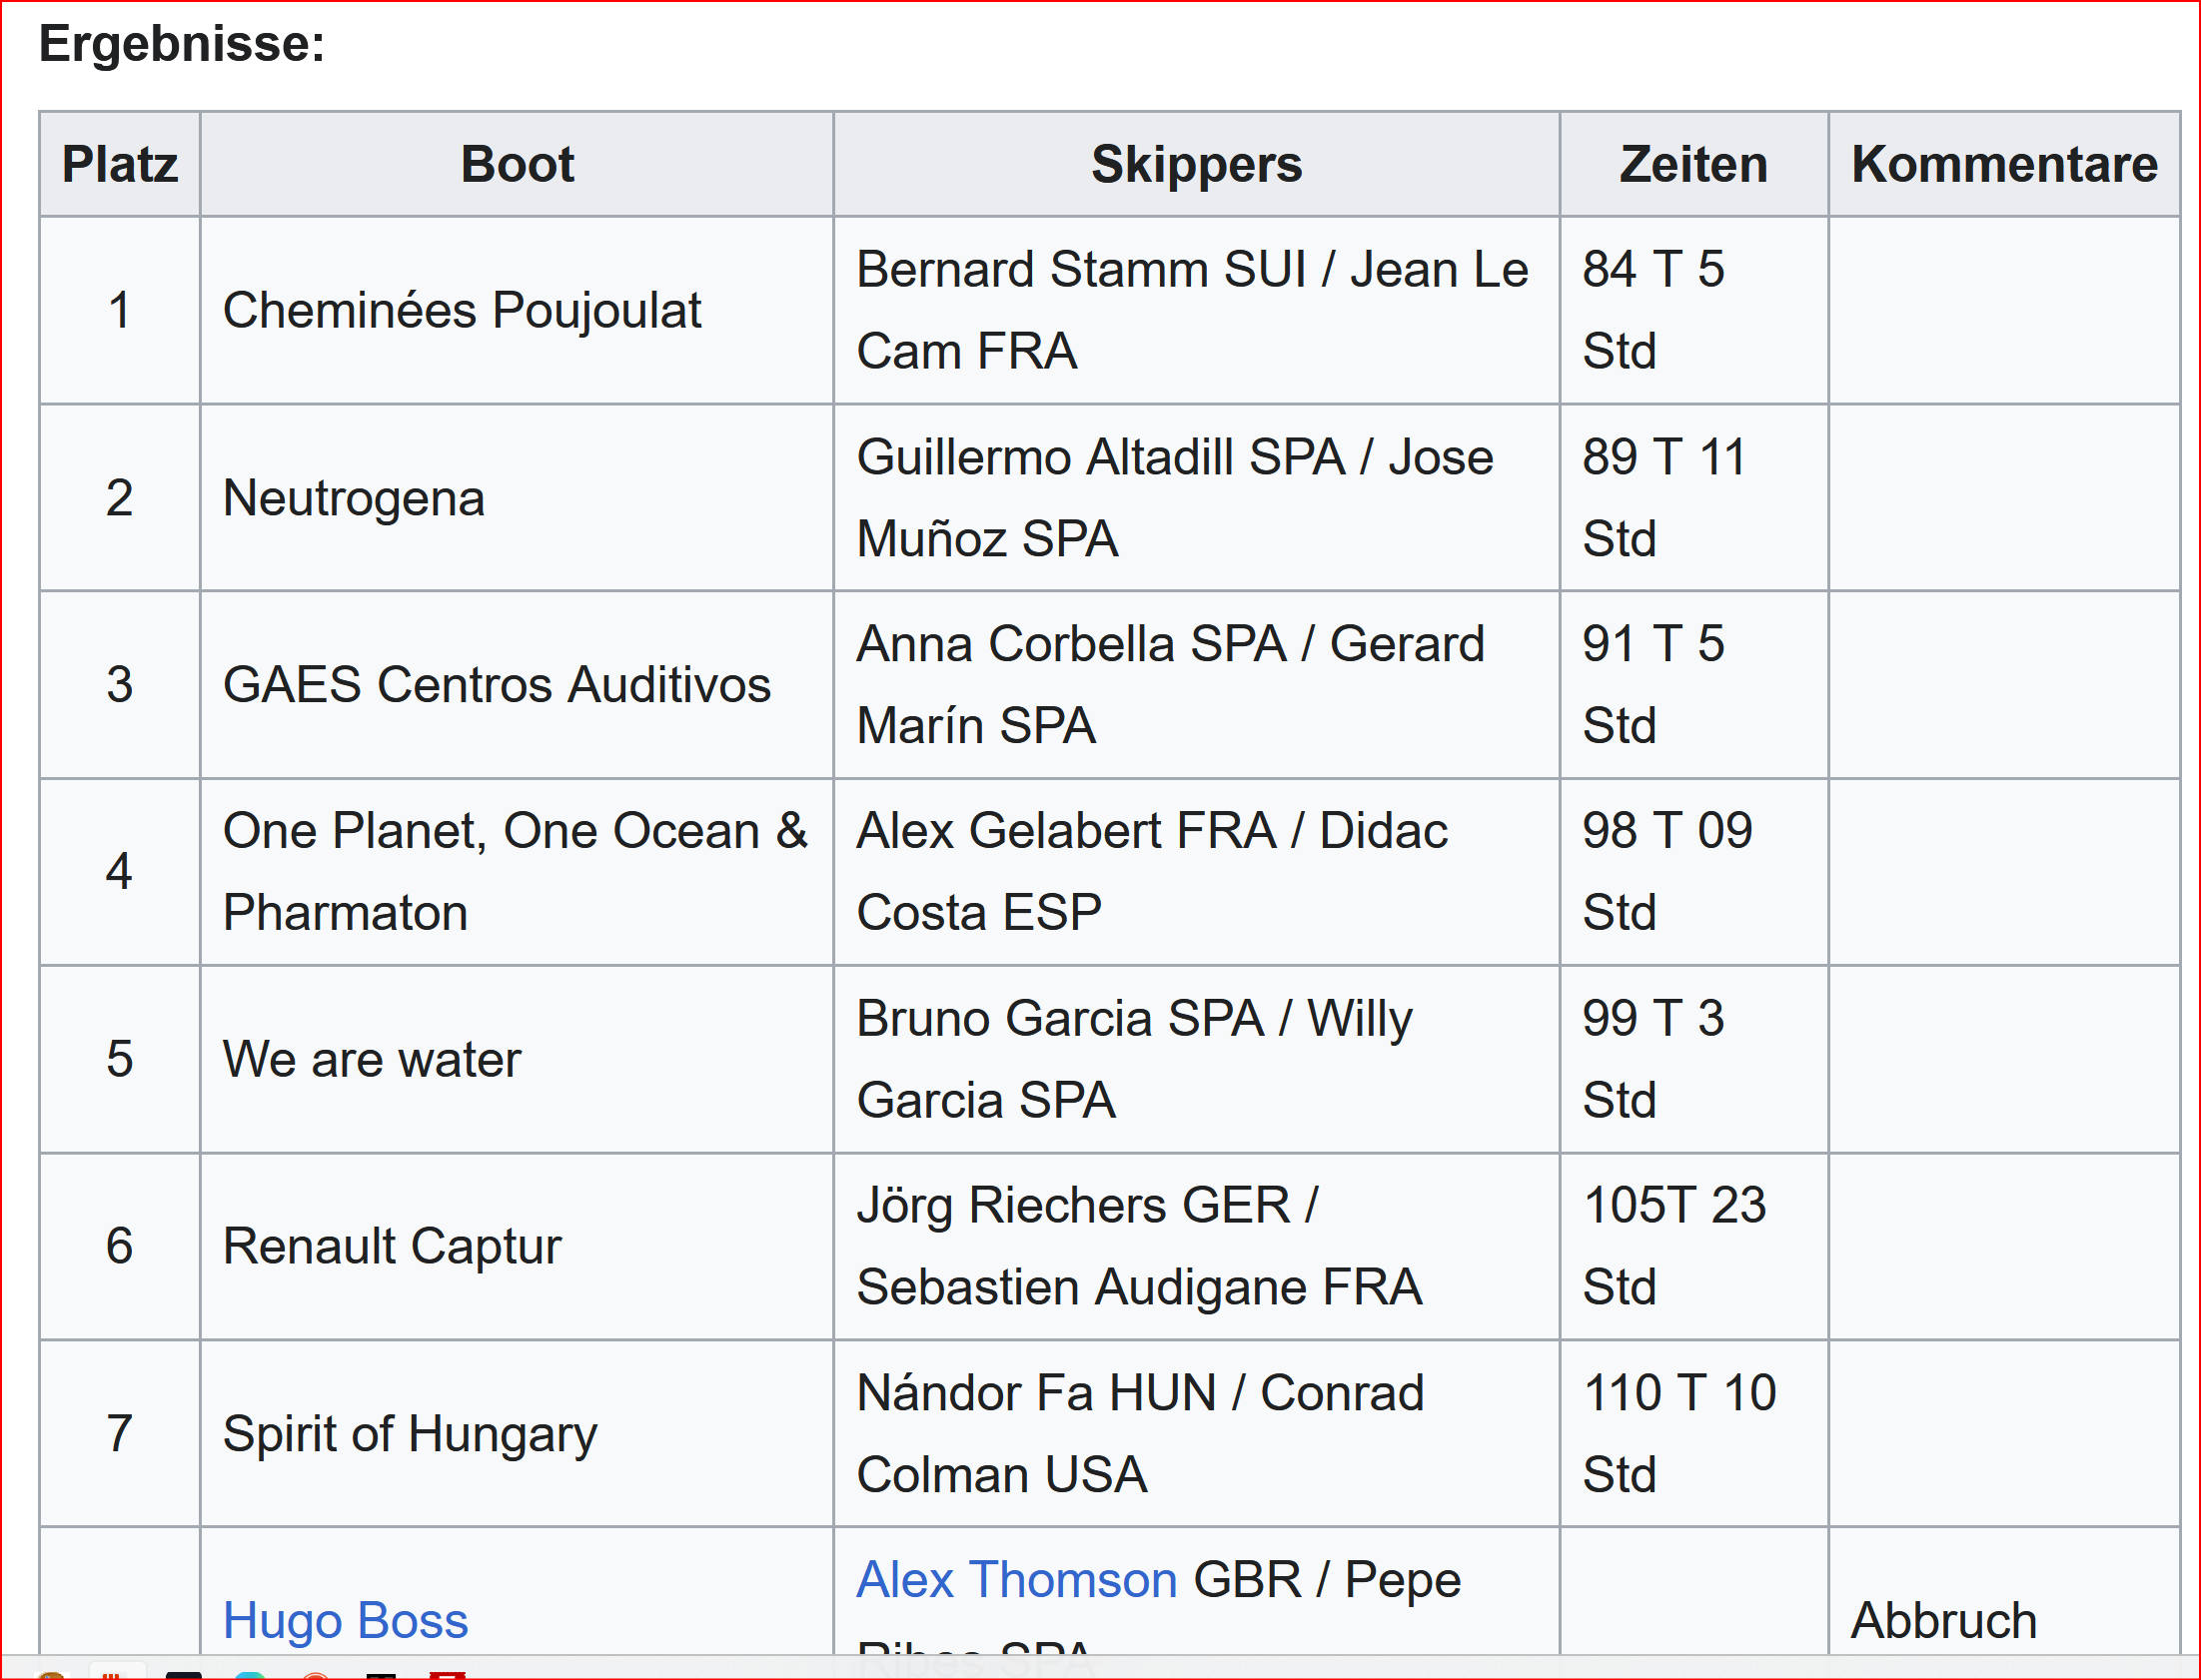
Task: Click the Kommentare column header
Action: (x=2004, y=164)
